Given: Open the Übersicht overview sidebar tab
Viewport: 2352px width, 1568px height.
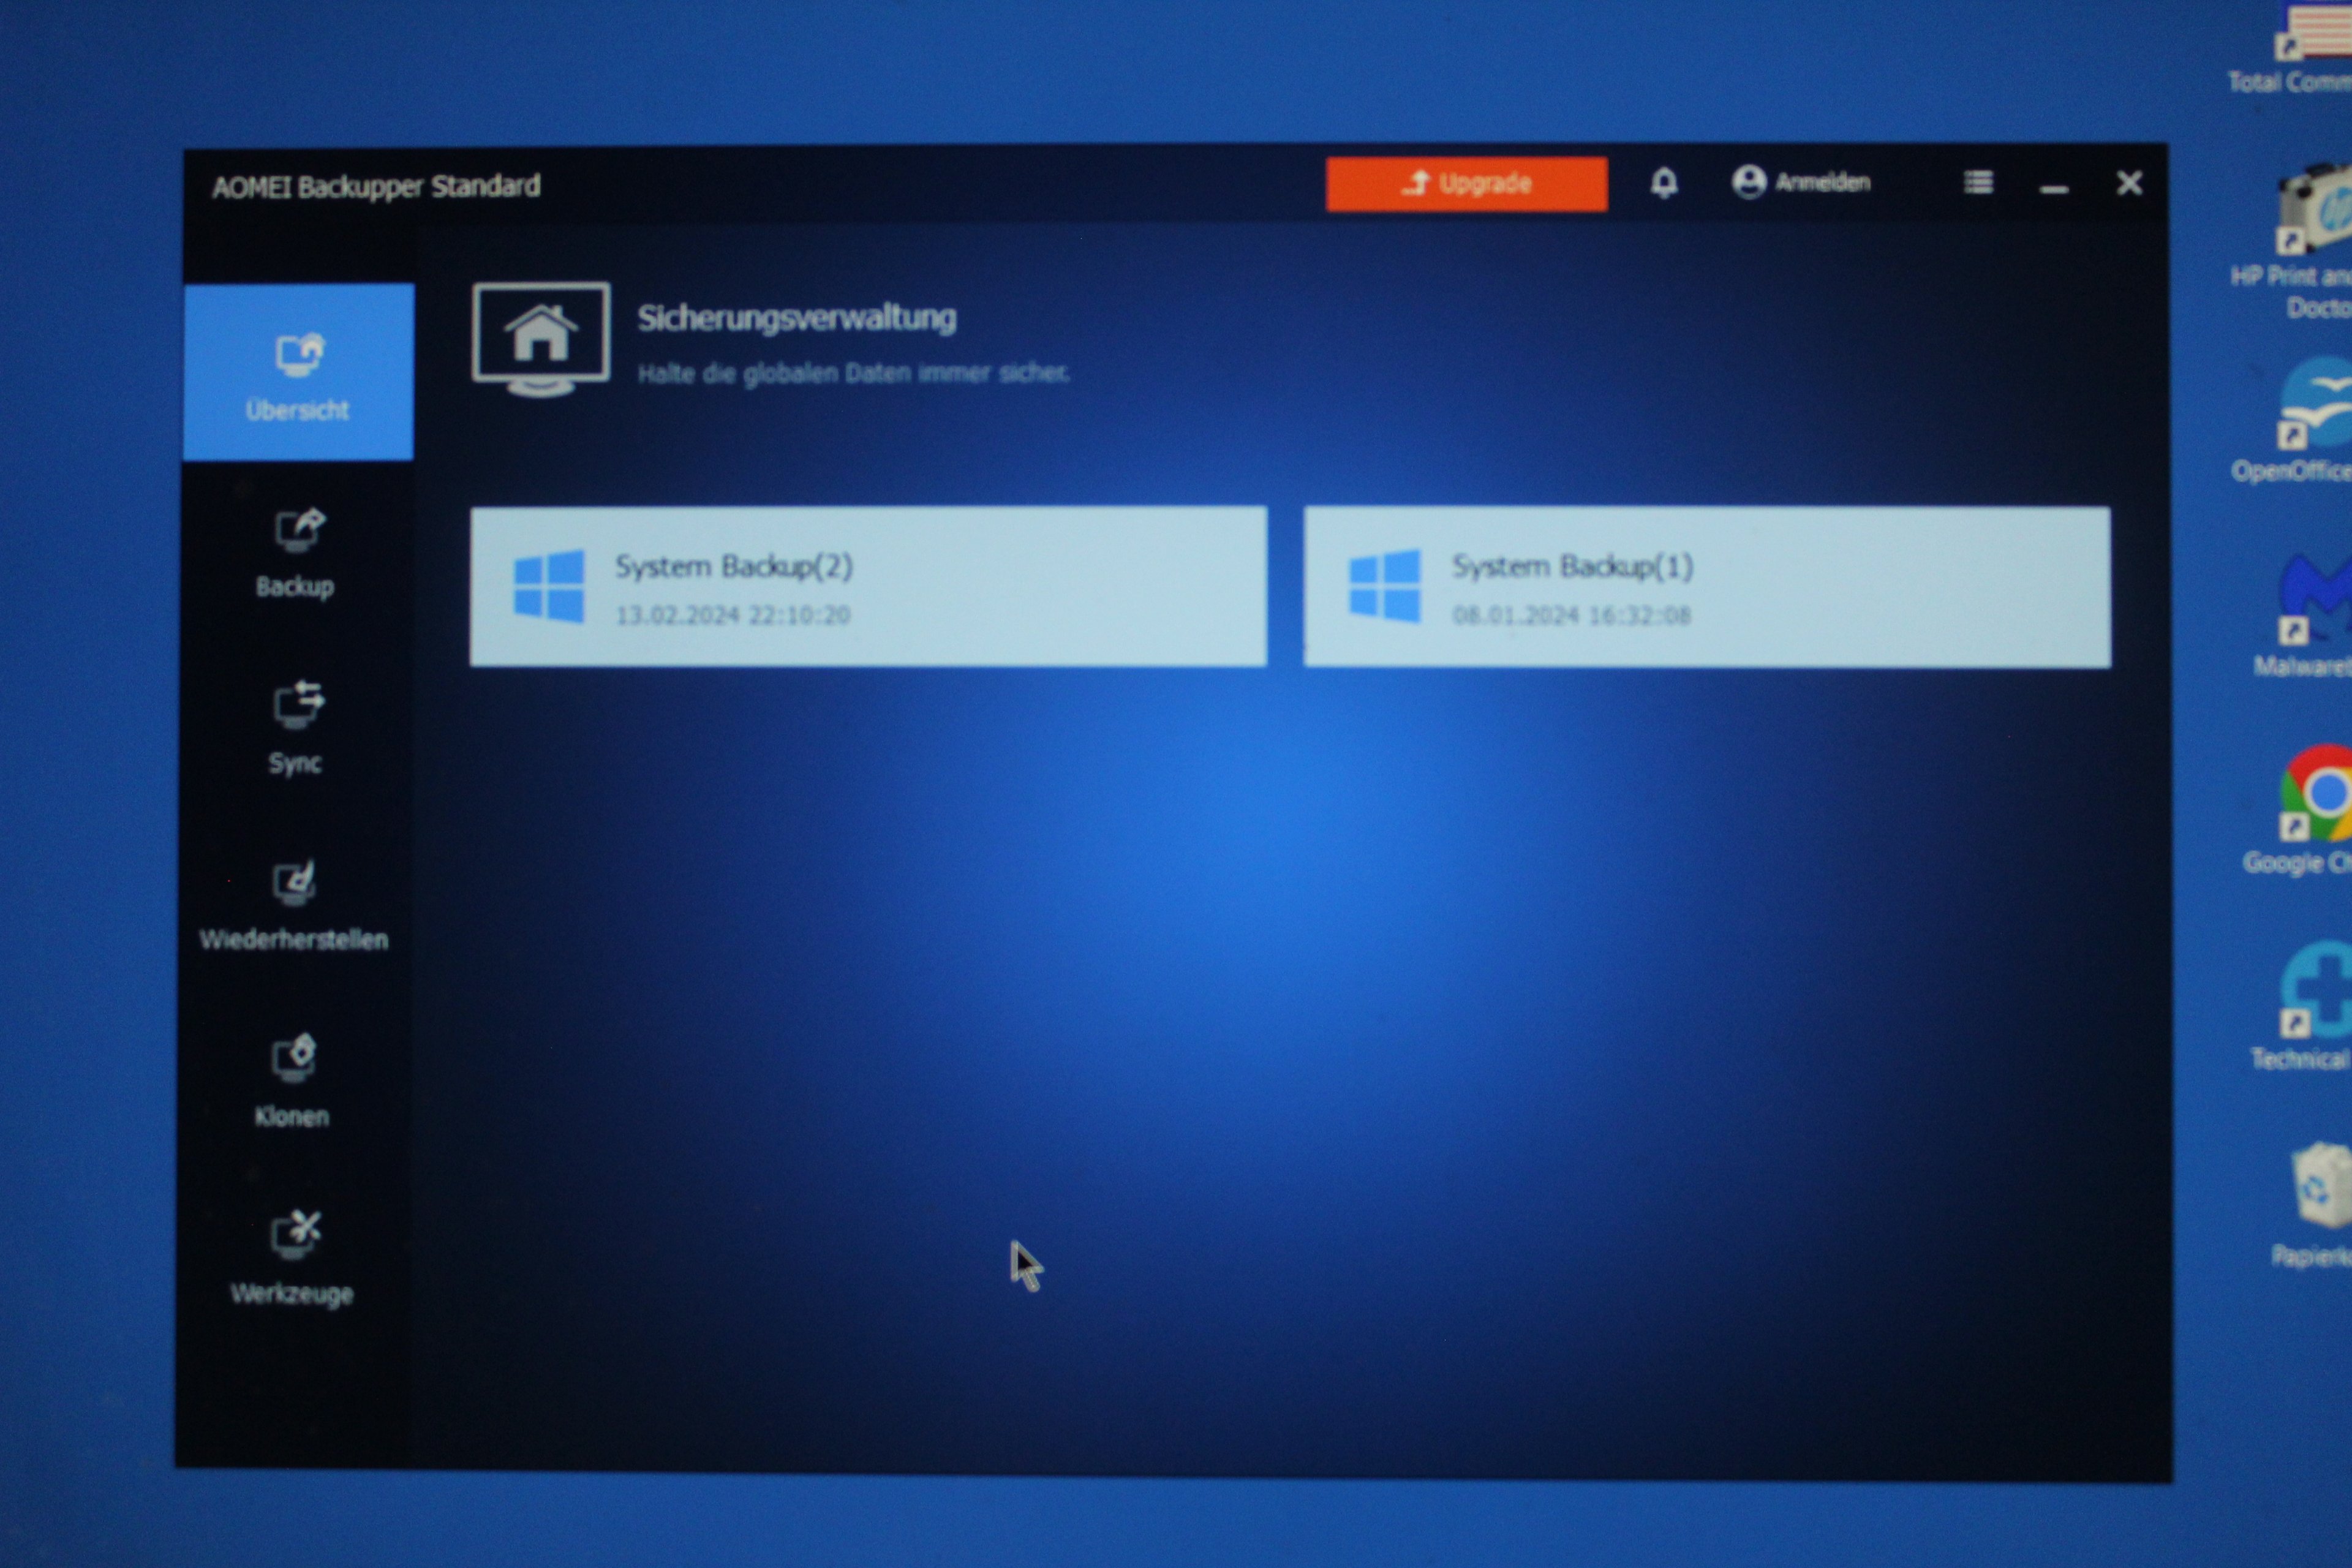Looking at the screenshot, I should 298,373.
